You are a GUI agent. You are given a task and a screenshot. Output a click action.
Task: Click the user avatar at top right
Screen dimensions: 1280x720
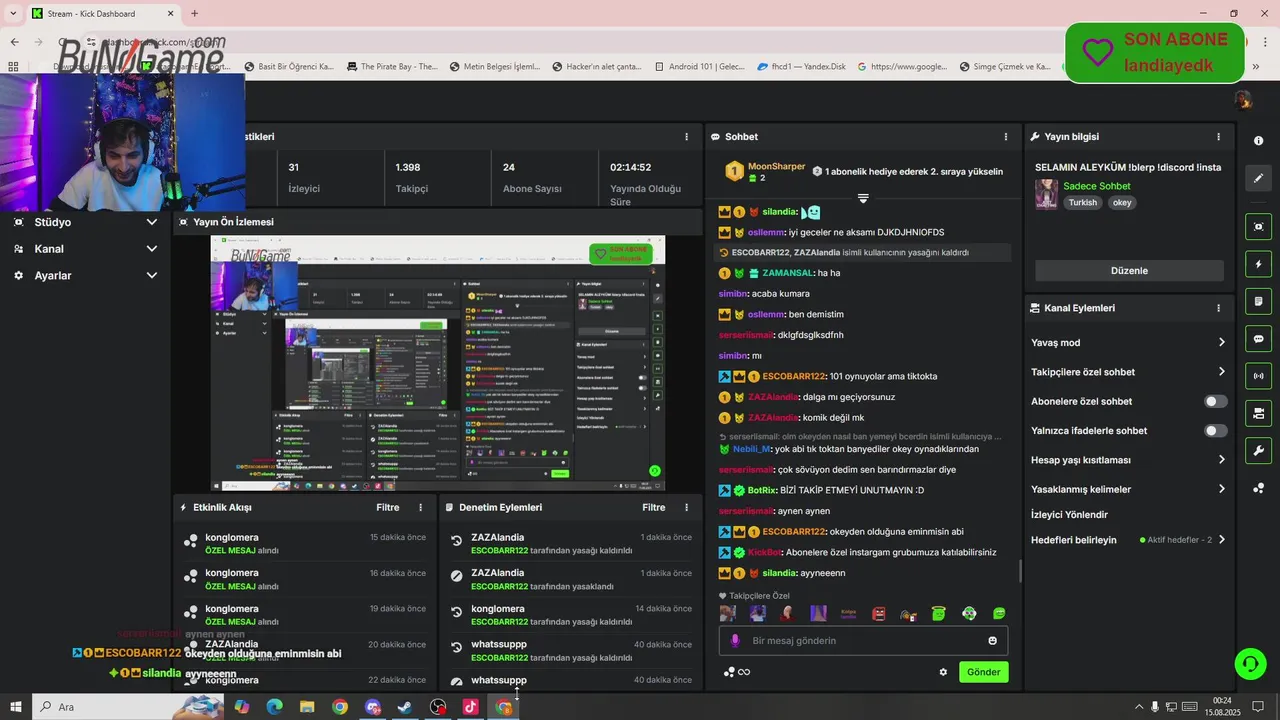click(x=1242, y=99)
